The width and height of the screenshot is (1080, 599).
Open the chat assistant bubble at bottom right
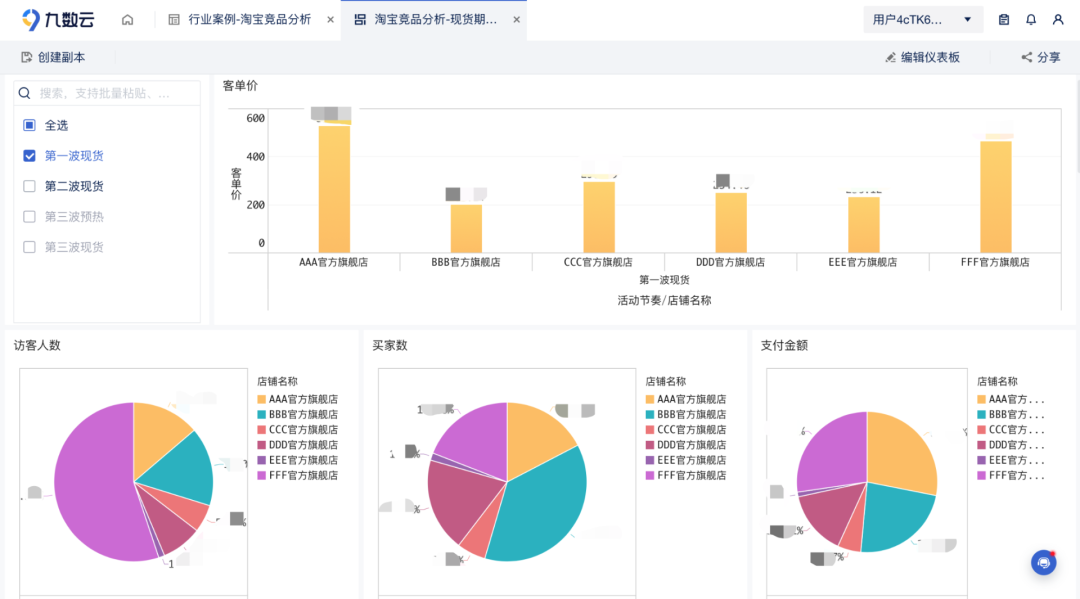point(1043,562)
